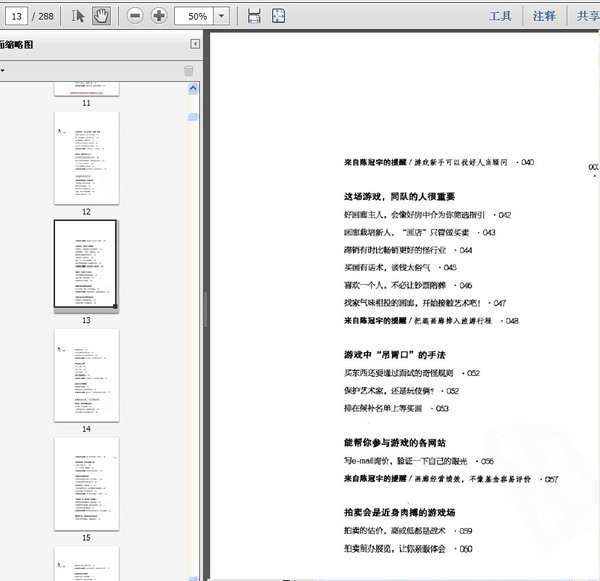Screen dimensions: 600x581
Task: Click the entry ending with page 060
Action: (408, 548)
